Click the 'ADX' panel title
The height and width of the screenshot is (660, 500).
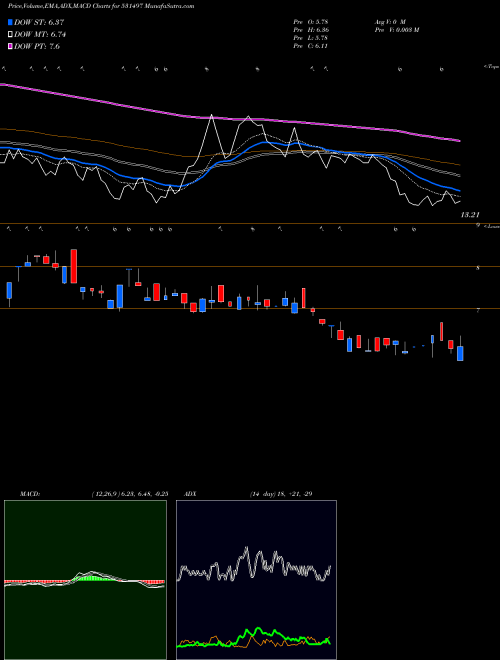click(x=190, y=494)
